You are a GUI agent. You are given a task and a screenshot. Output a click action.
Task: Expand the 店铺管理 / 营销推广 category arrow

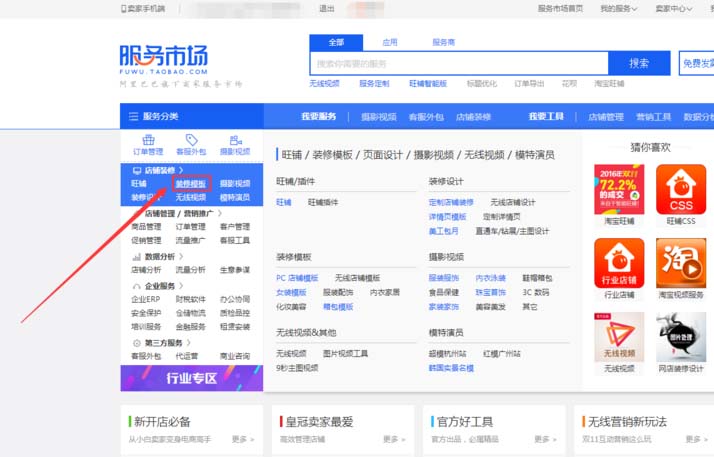pos(220,213)
